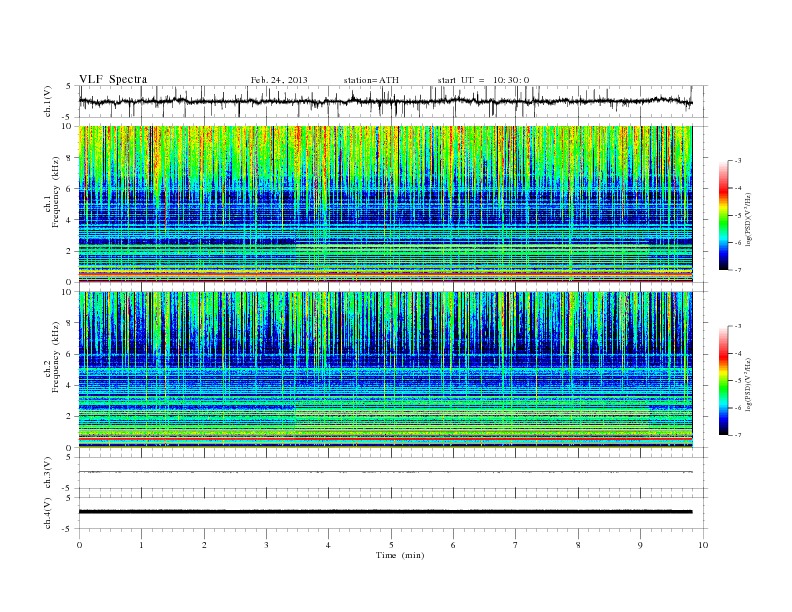Click the "4" kHz tick of ch.2 spectrogram
792x612 pixels.
pos(69,385)
